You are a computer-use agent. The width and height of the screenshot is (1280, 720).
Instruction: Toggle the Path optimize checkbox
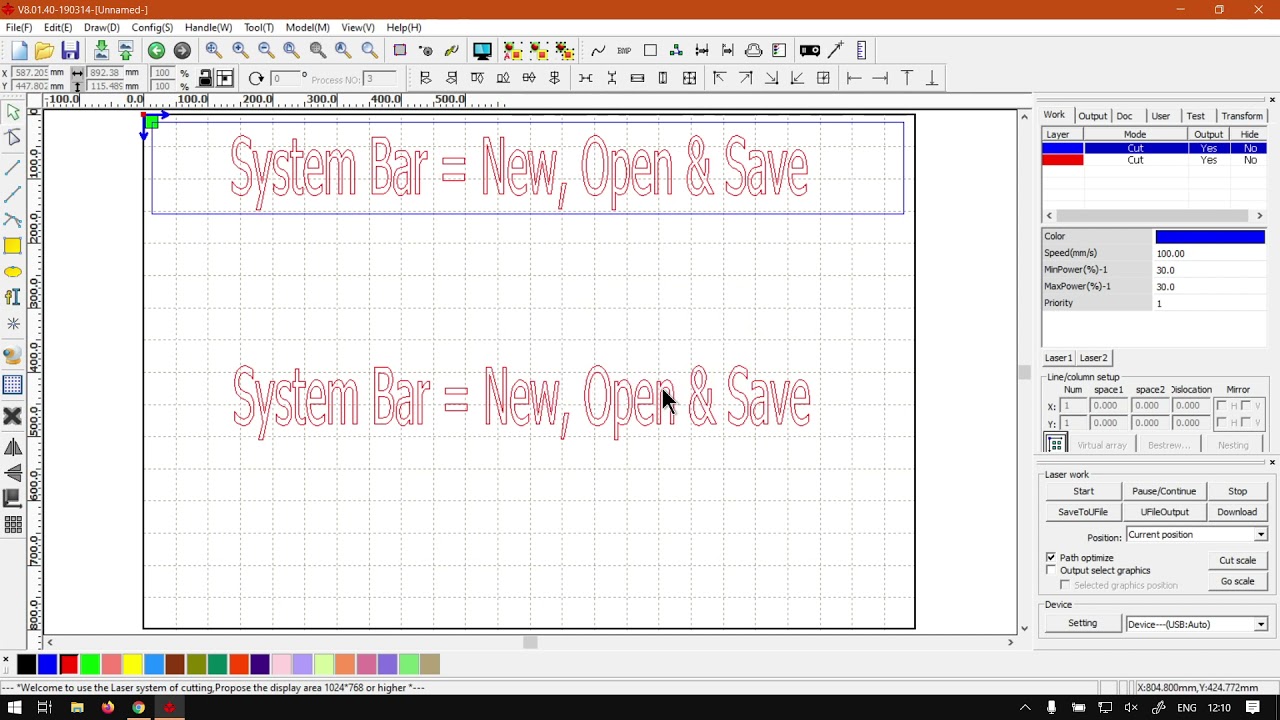1051,557
